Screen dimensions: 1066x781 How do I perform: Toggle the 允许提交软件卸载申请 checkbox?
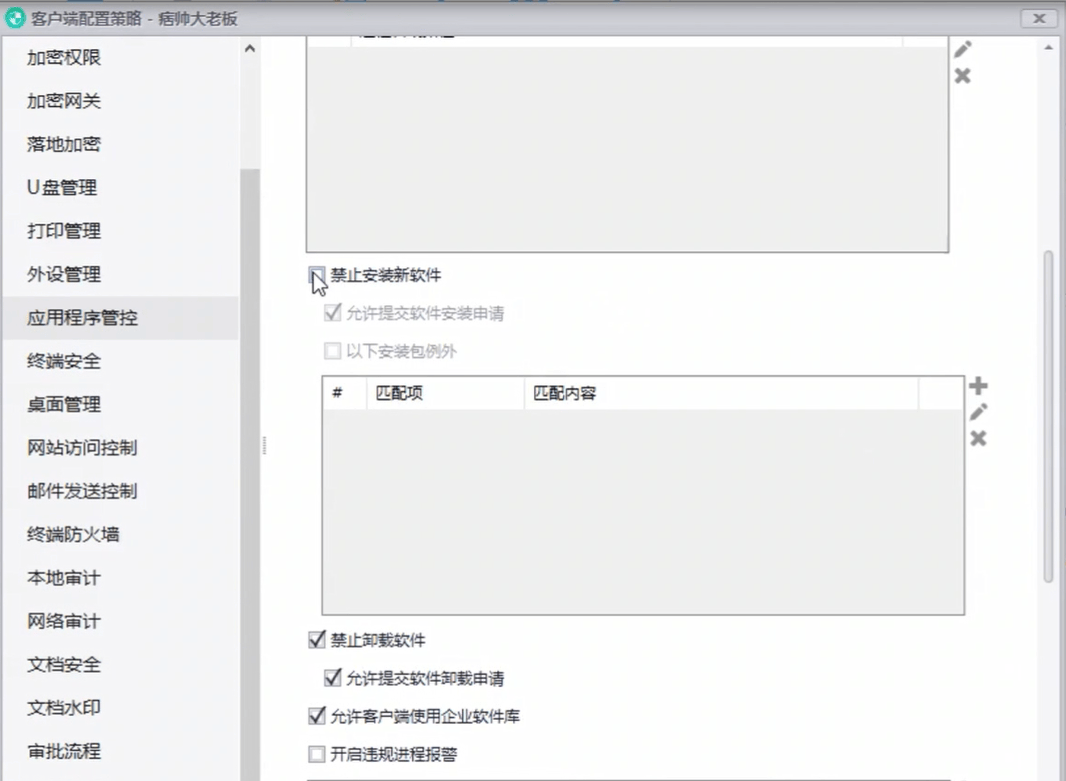point(333,678)
